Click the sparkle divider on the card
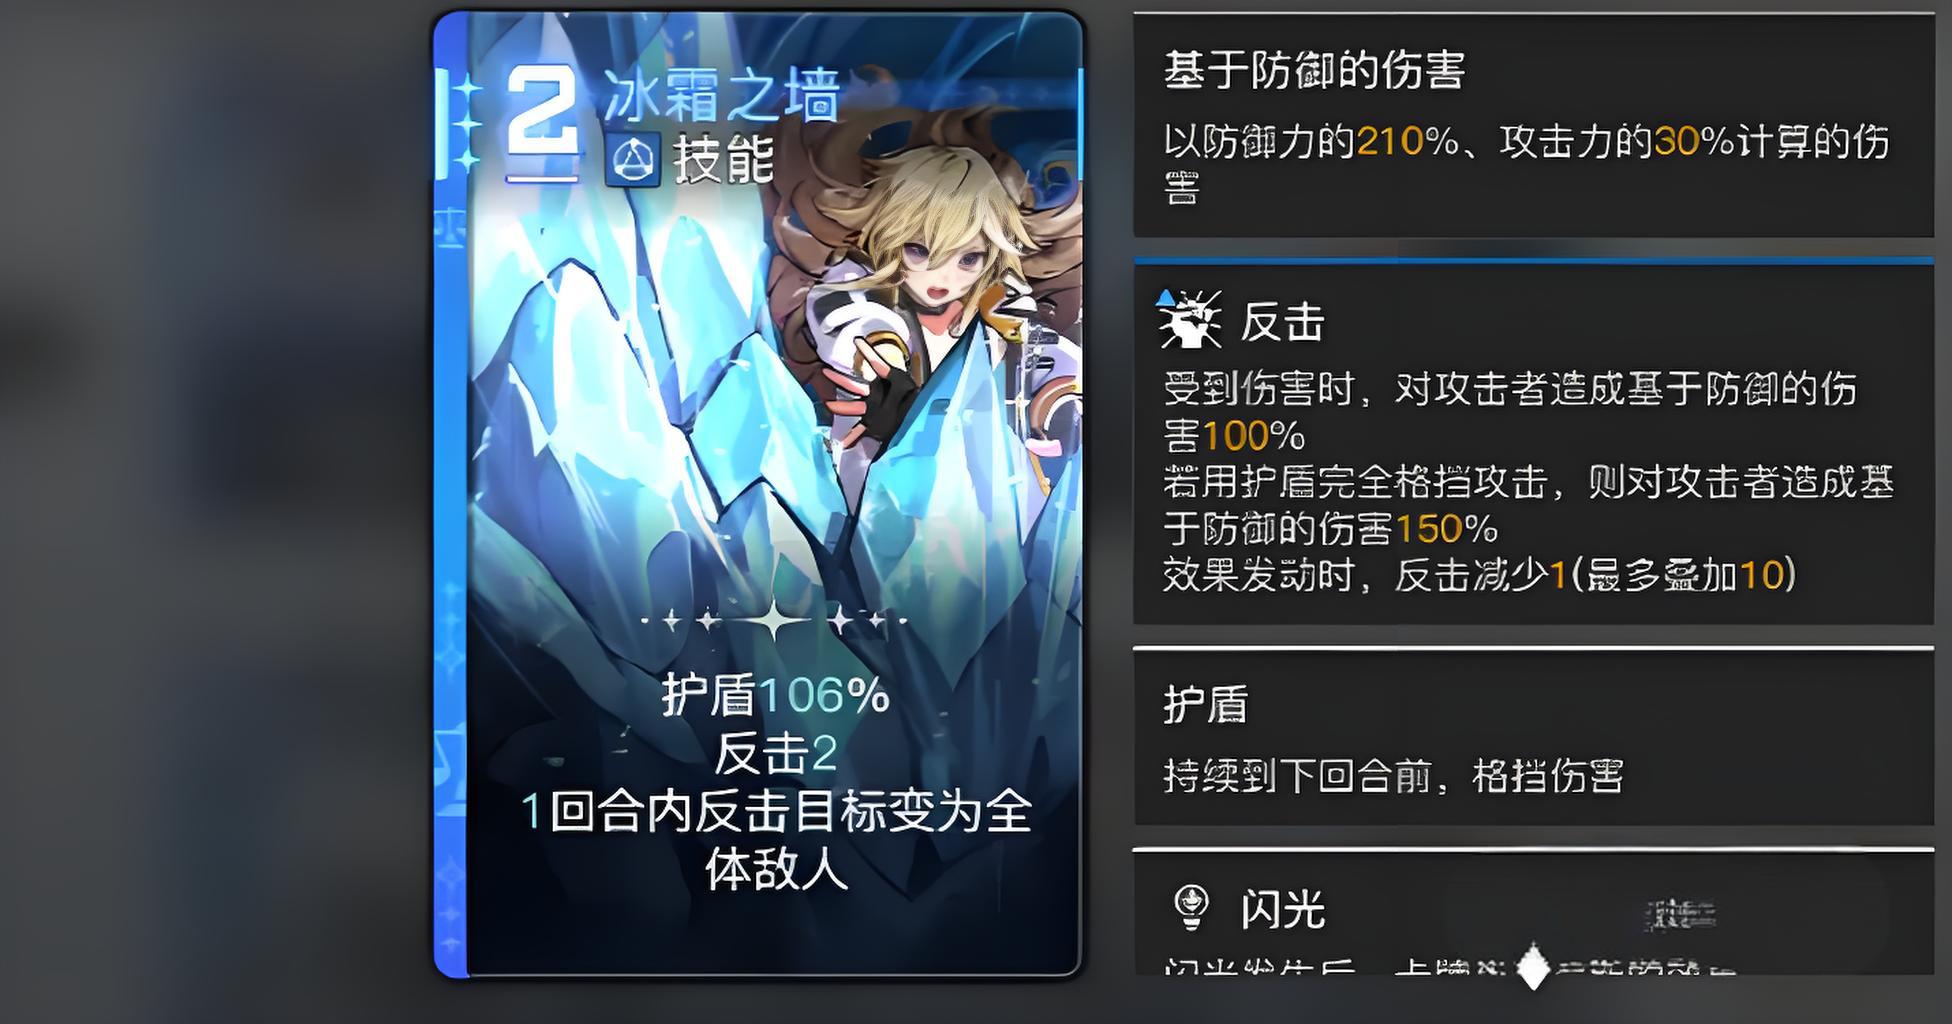This screenshot has width=1952, height=1024. click(x=775, y=621)
